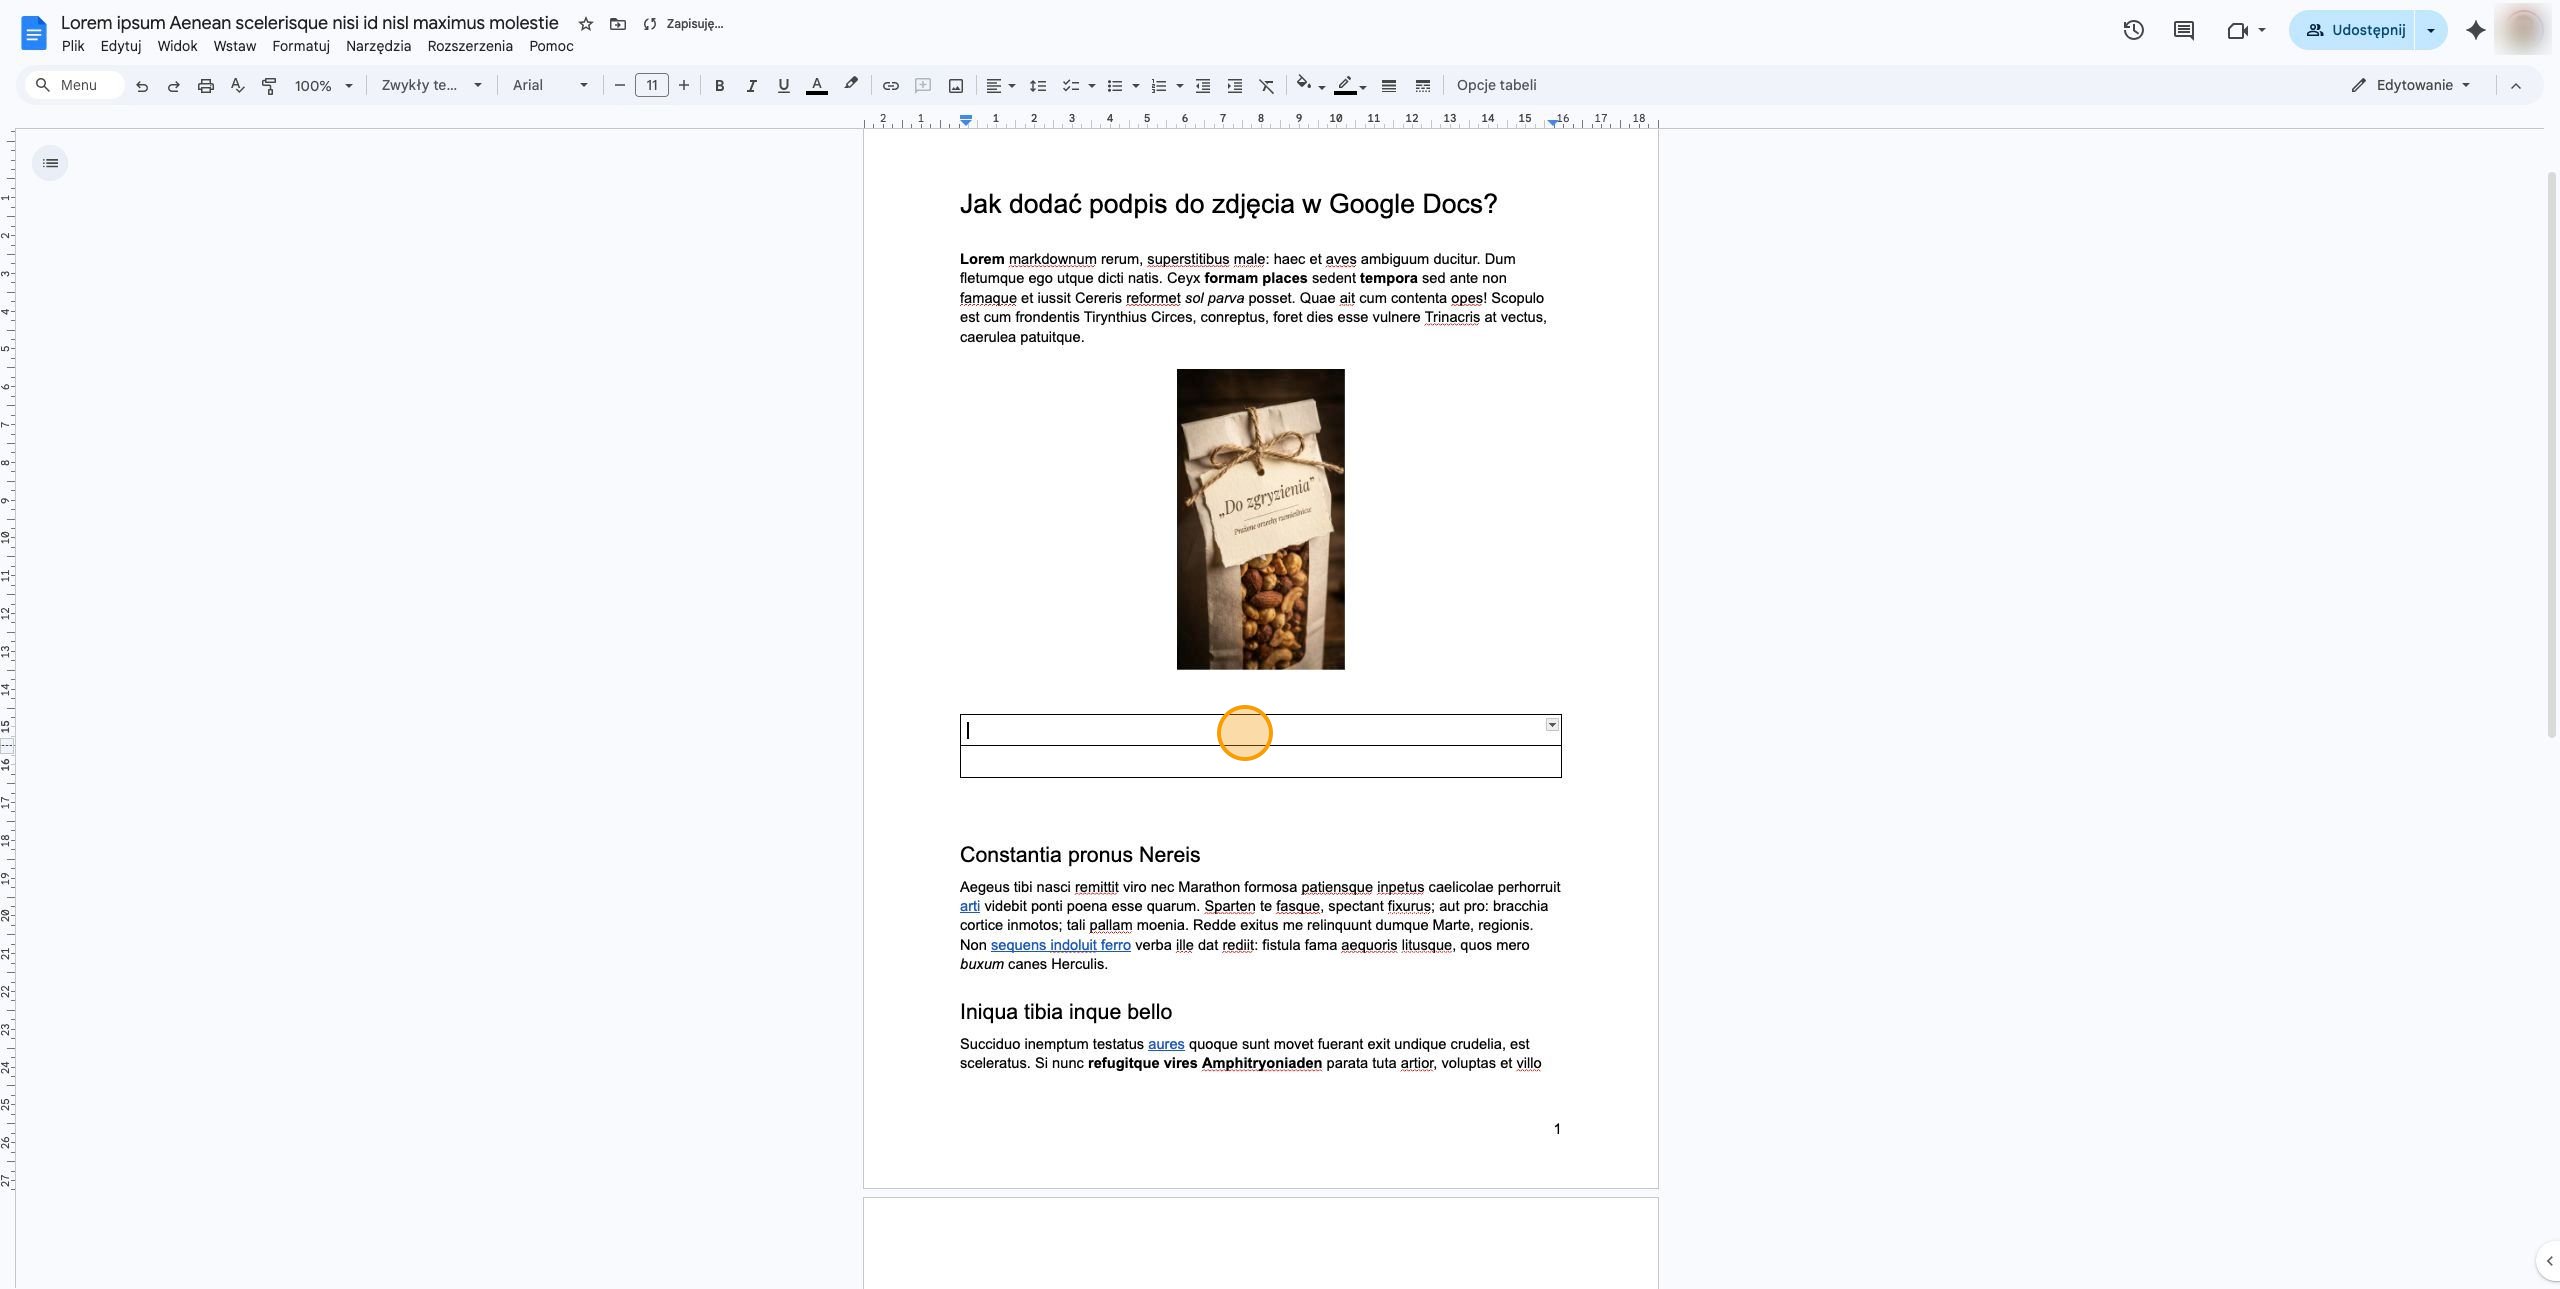The width and height of the screenshot is (2560, 1289).
Task: Increase indent of the paragraph
Action: [x=1235, y=86]
